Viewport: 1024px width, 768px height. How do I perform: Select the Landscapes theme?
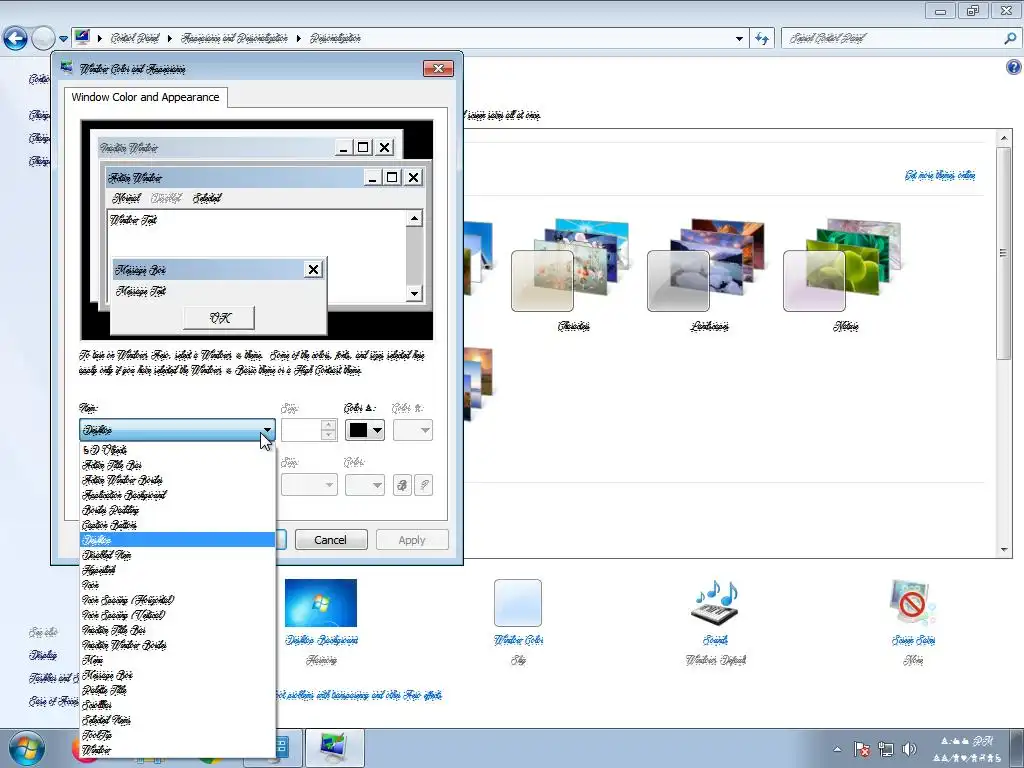click(x=709, y=274)
